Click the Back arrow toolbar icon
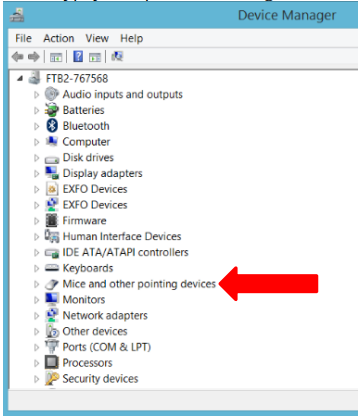 [18, 57]
